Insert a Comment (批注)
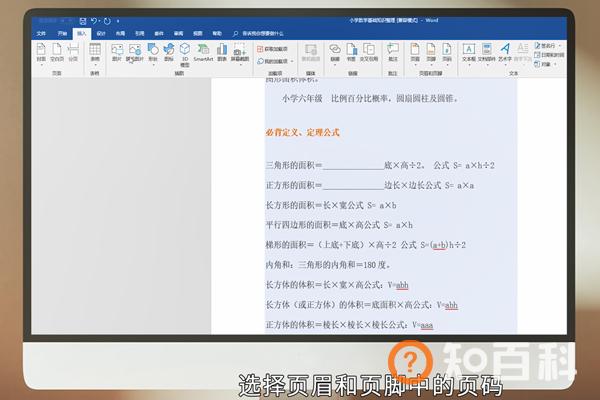The height and width of the screenshot is (400, 600). [393, 53]
